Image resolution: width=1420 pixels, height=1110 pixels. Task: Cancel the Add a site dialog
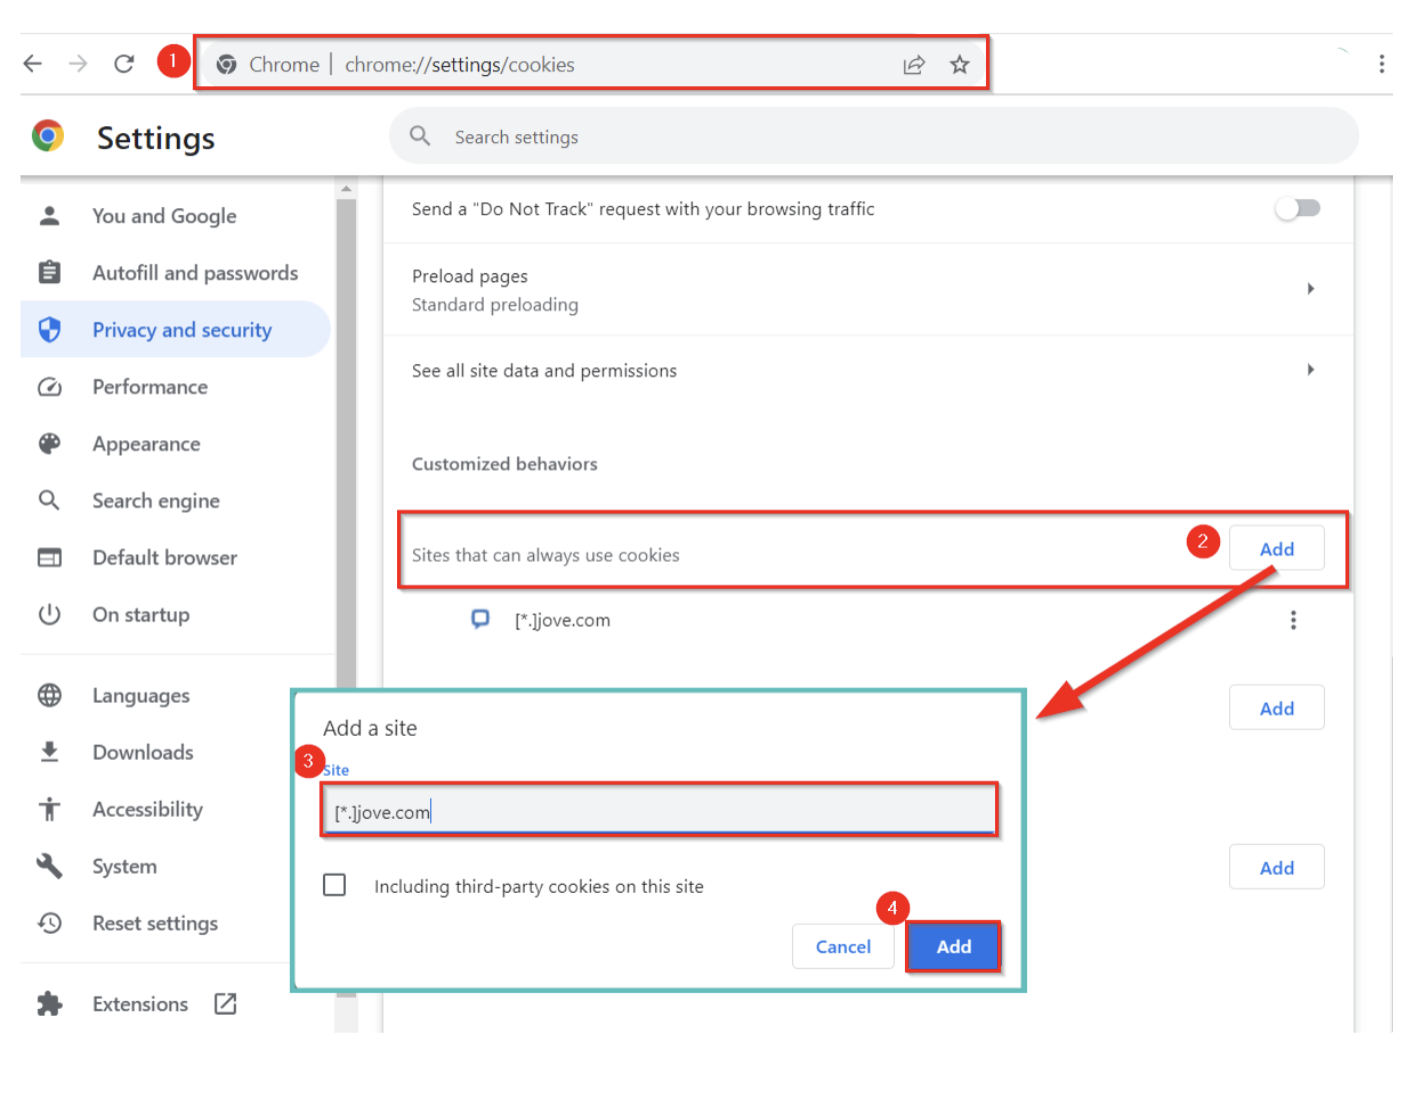[x=843, y=946]
